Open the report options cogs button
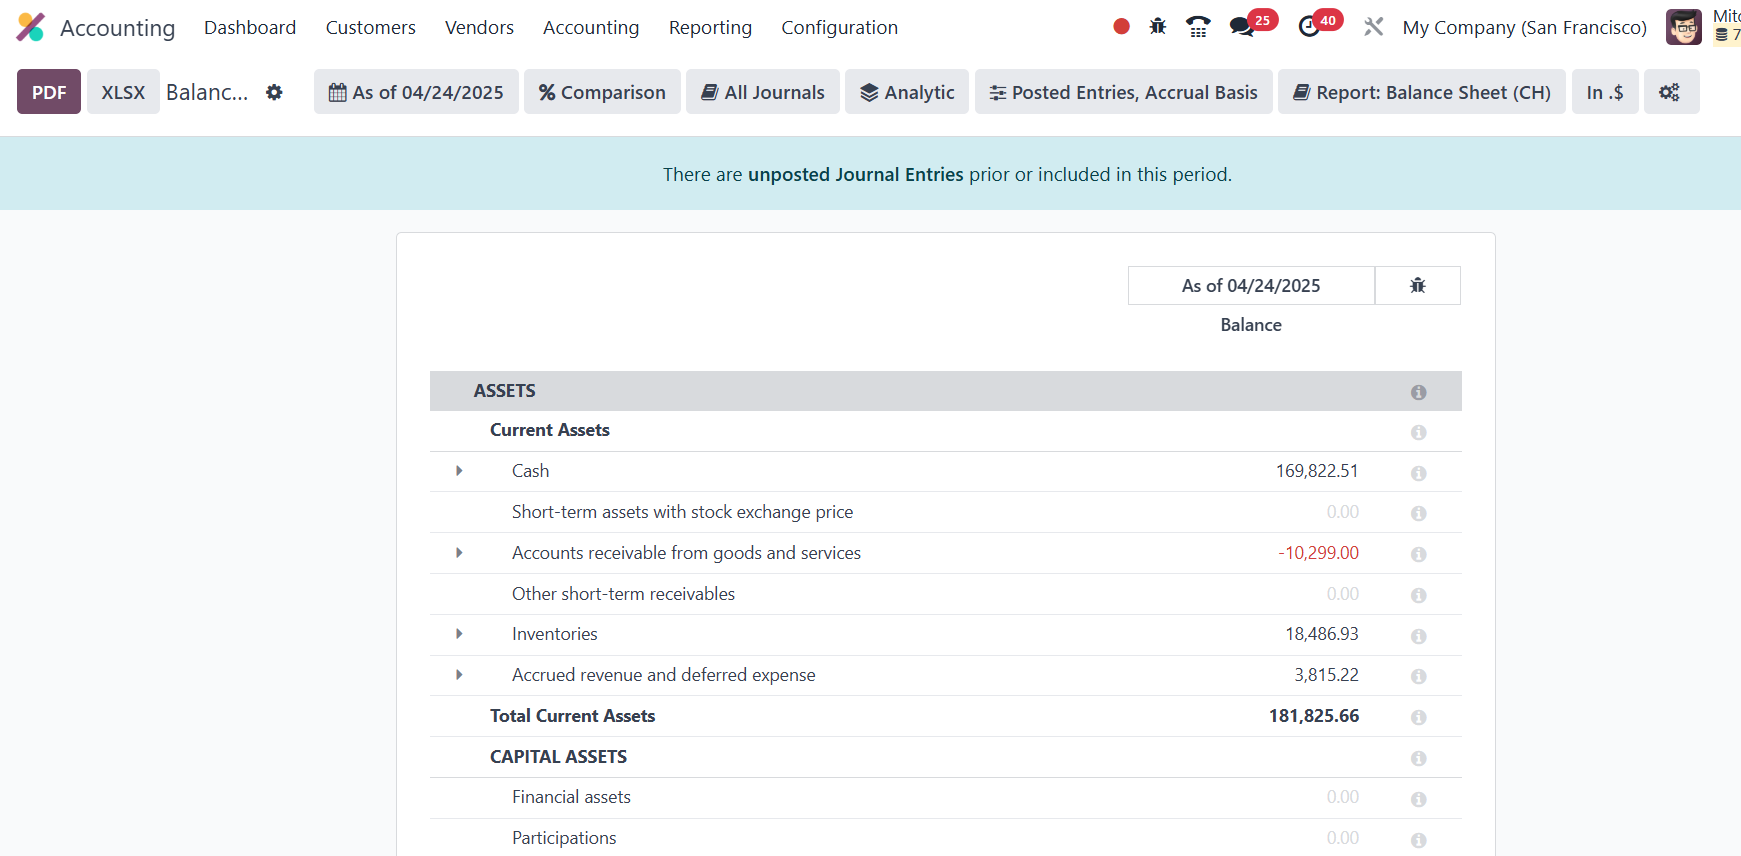The width and height of the screenshot is (1741, 856). pyautogui.click(x=1670, y=92)
